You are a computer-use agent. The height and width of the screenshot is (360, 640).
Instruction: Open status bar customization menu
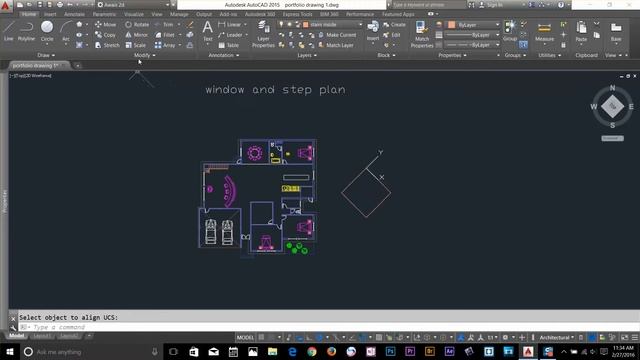[635, 338]
